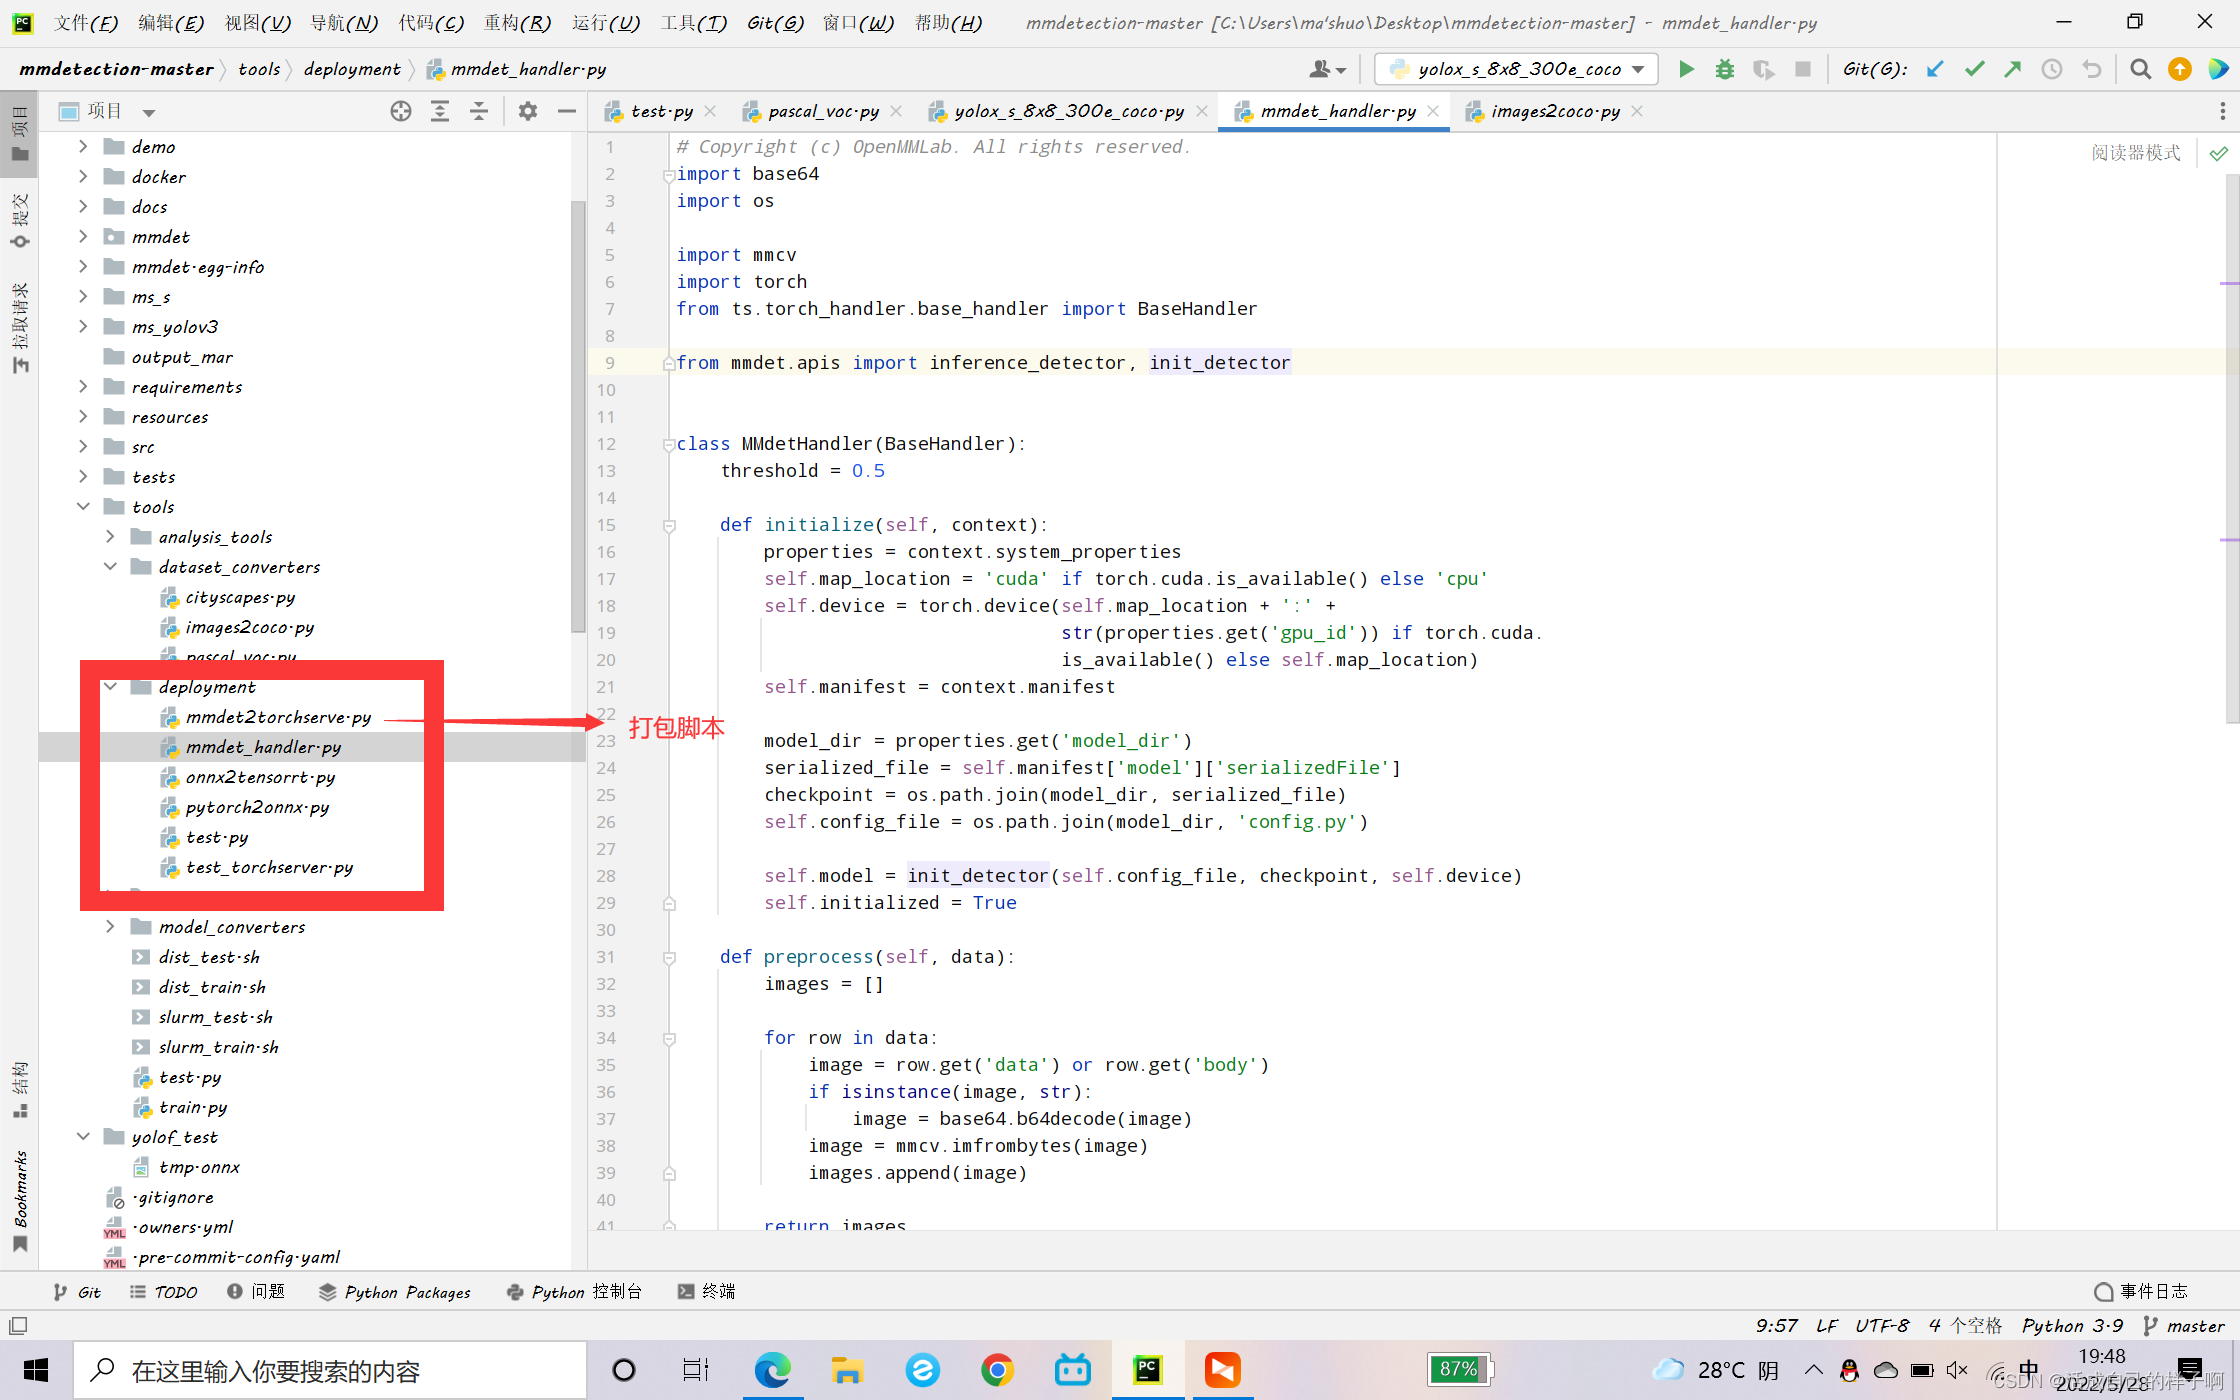
Task: Open Search Everywhere magnifier icon
Action: (x=2140, y=69)
